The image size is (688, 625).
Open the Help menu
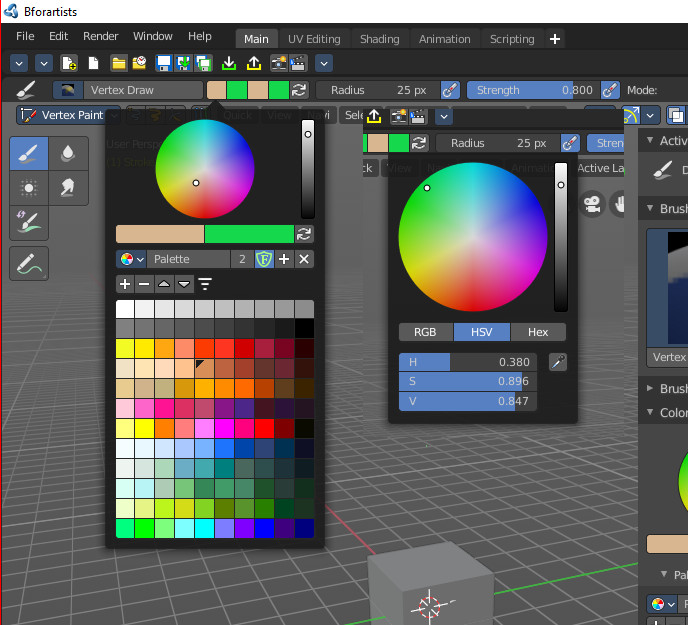coord(200,36)
